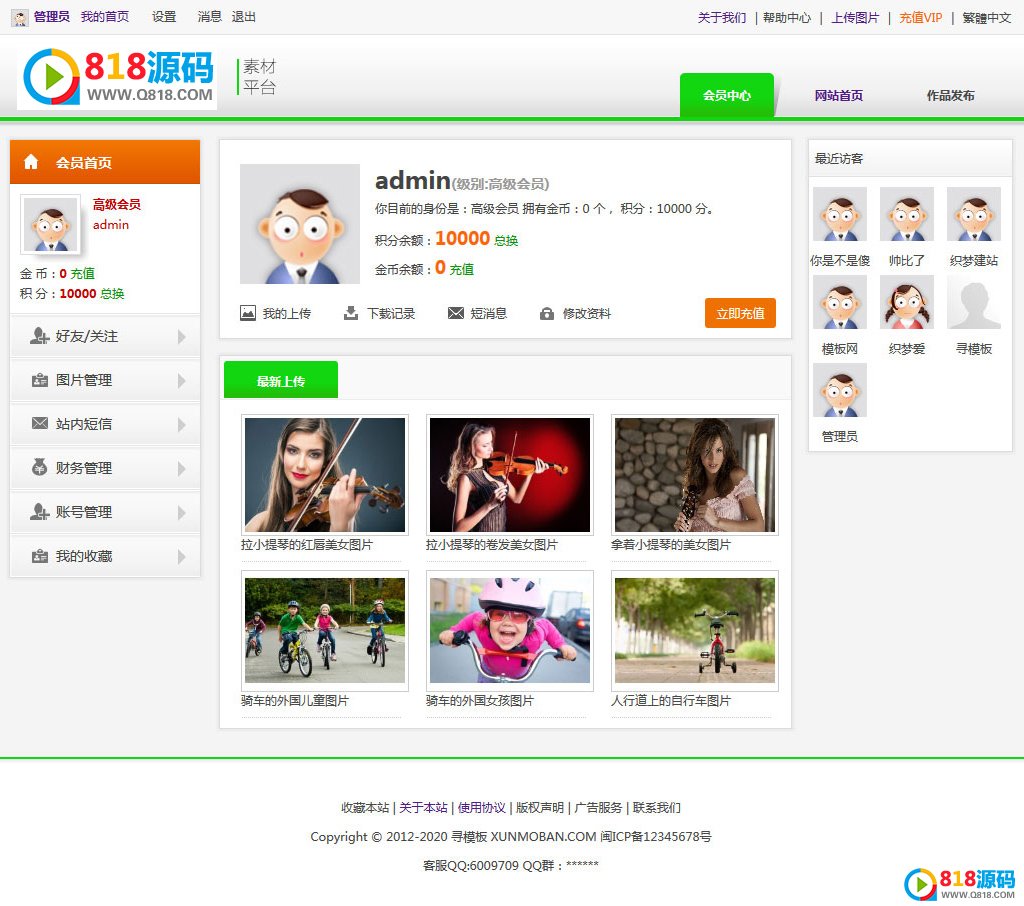Viewport: 1024px width, 906px height.
Task: Click footer link 收藏本站
Action: pos(365,807)
